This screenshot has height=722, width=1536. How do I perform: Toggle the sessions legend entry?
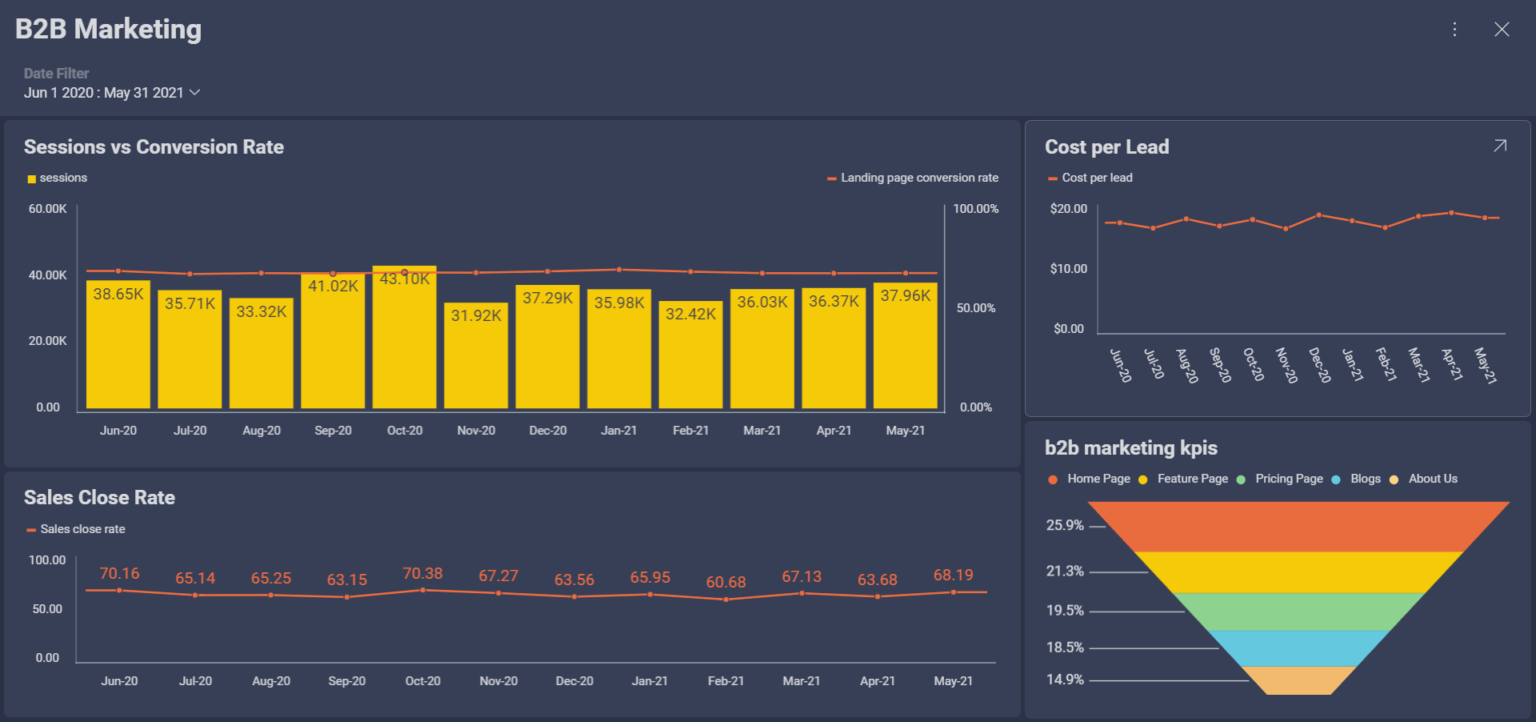(x=55, y=177)
